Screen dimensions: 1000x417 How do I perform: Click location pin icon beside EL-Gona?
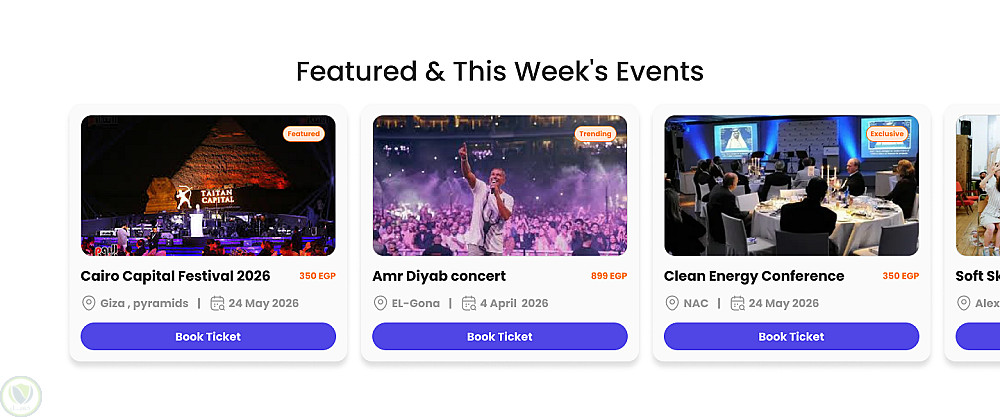point(380,303)
